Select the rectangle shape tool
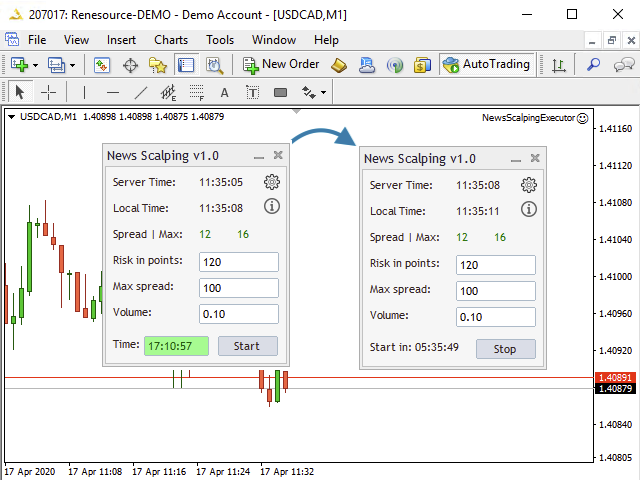The width and height of the screenshot is (640, 480). 280,93
